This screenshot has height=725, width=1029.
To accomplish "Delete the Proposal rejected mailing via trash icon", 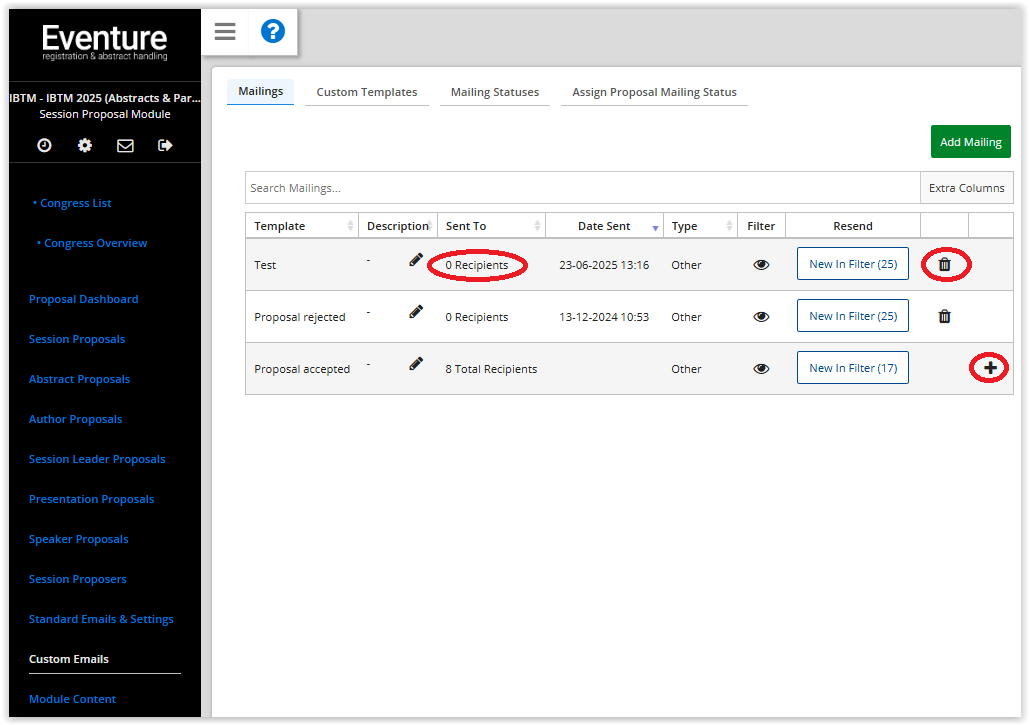I will coord(944,317).
